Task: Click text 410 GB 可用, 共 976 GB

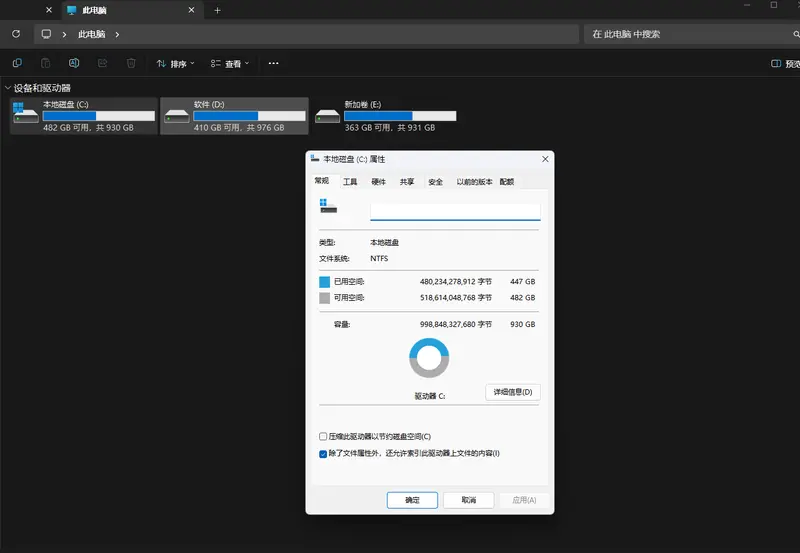Action: (x=239, y=128)
